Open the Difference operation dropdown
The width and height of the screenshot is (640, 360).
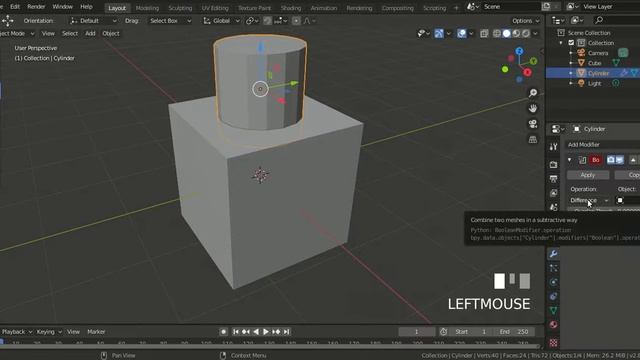point(589,200)
